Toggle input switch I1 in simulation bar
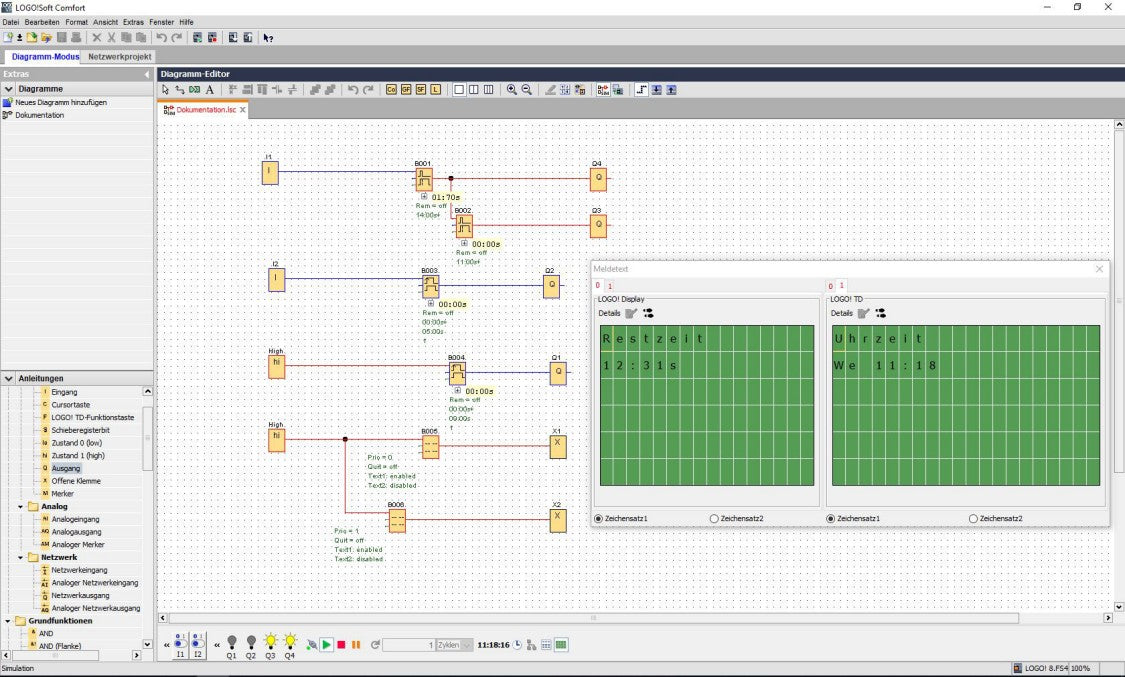Screen dimensions: 1125x677 click(180, 645)
